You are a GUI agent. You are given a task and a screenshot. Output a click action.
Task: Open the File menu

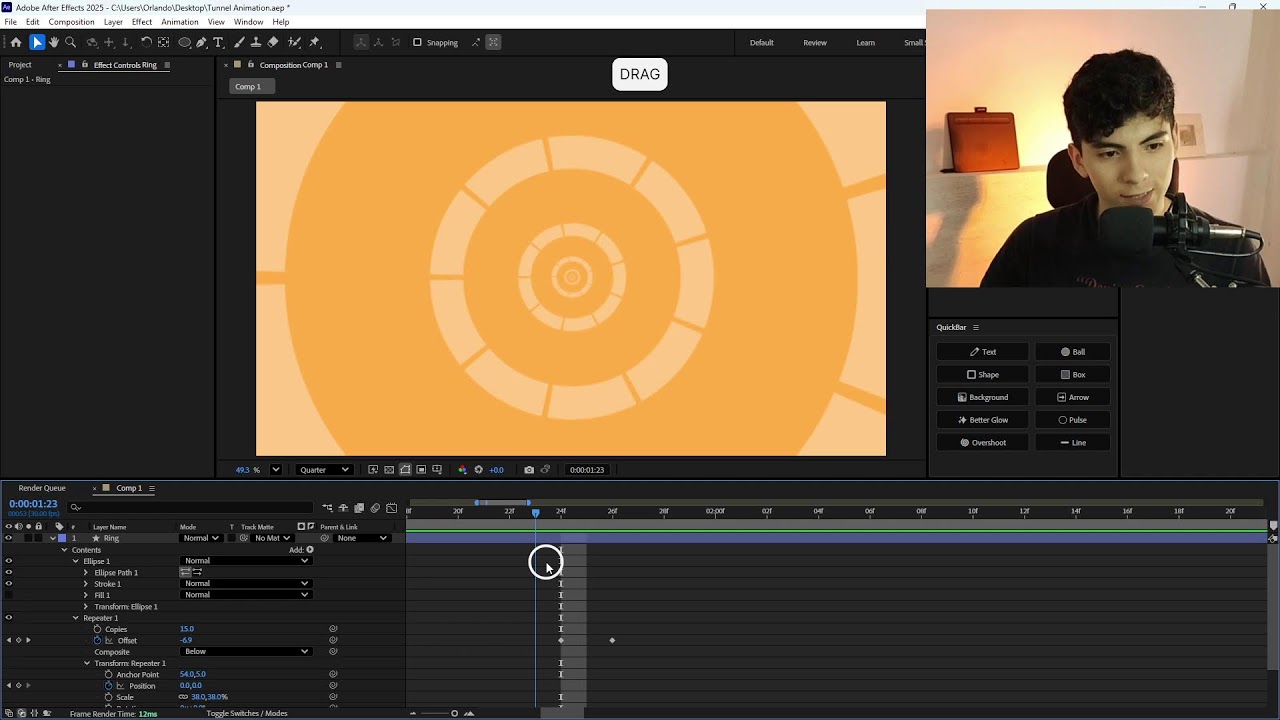click(x=10, y=22)
